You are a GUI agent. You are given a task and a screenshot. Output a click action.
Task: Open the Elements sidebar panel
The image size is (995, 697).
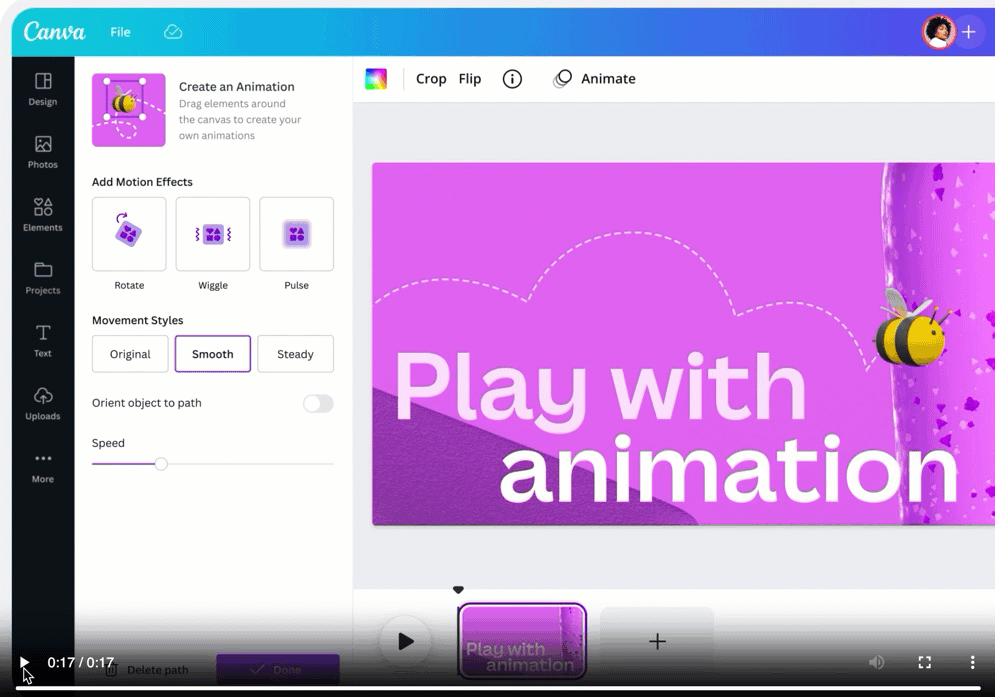tap(43, 215)
